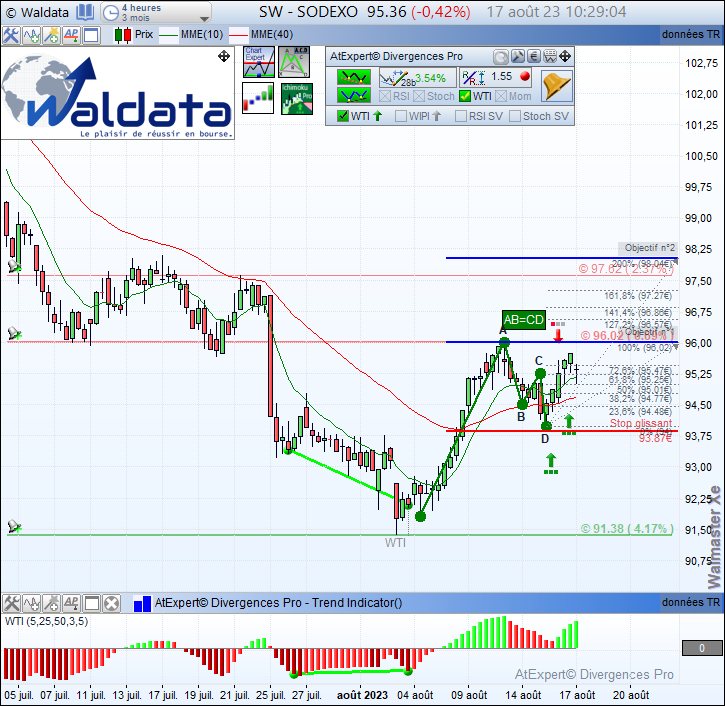Enable the Stoch SV checkbox

pyautogui.click(x=515, y=116)
